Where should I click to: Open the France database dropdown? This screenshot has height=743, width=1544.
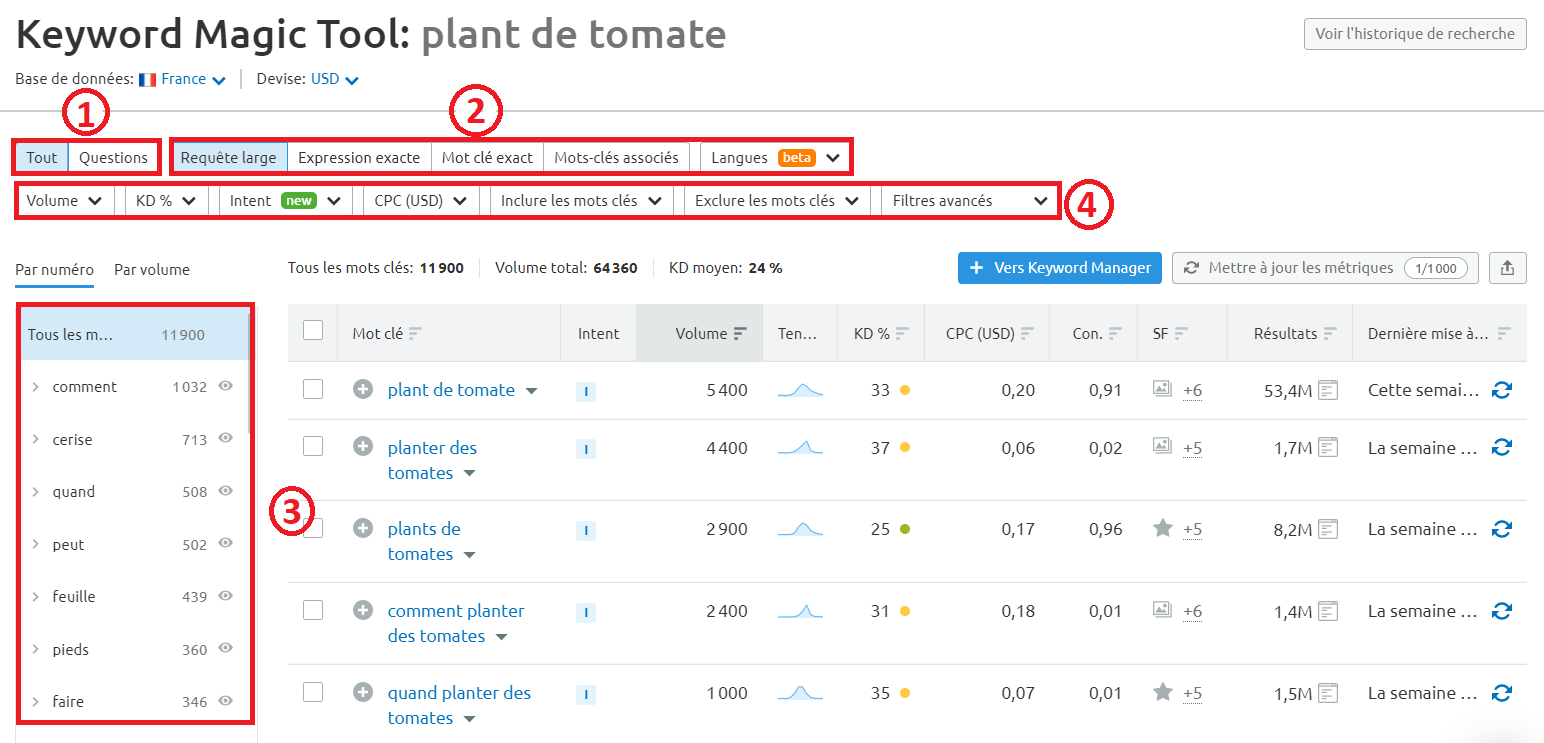pos(183,78)
